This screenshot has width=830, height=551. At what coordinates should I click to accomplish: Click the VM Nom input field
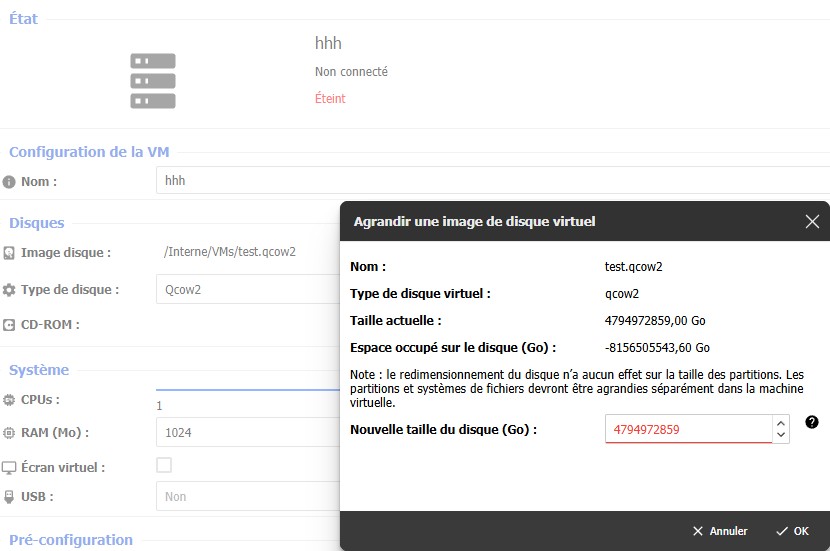[493, 180]
